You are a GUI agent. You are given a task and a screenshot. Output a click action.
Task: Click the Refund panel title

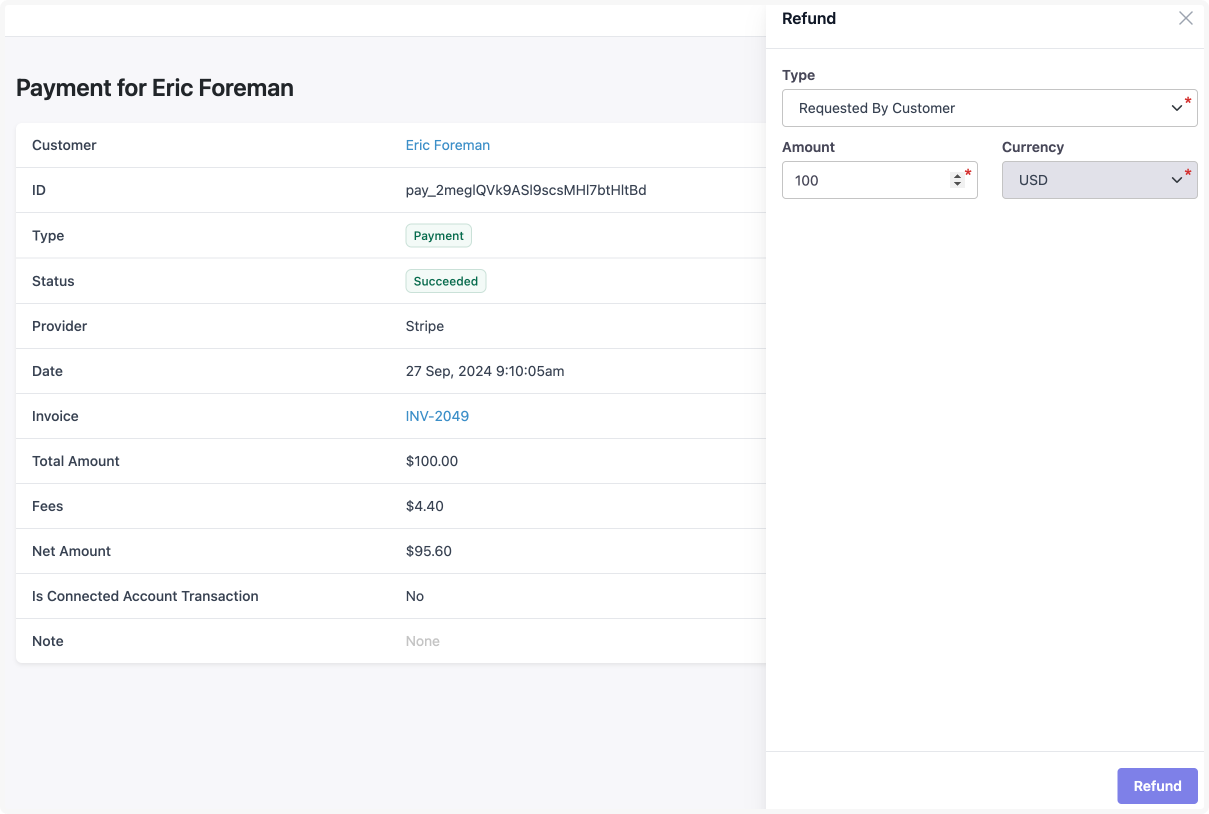coord(808,18)
